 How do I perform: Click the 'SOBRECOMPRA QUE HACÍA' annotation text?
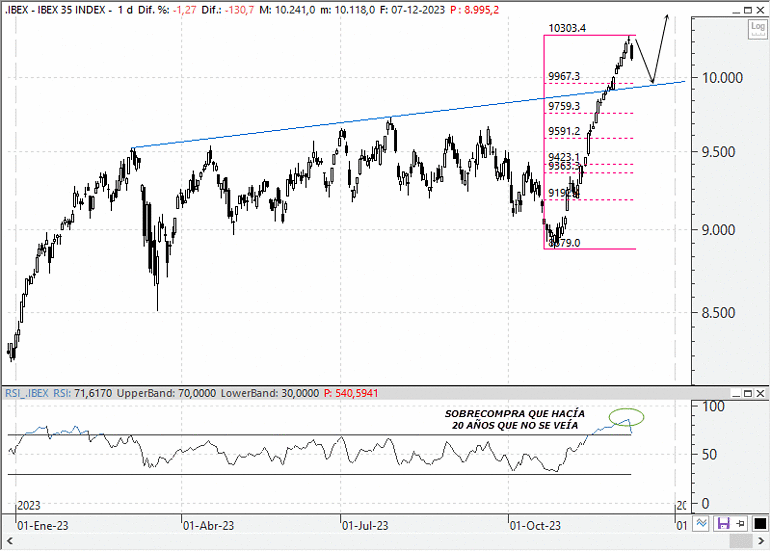tap(515, 414)
